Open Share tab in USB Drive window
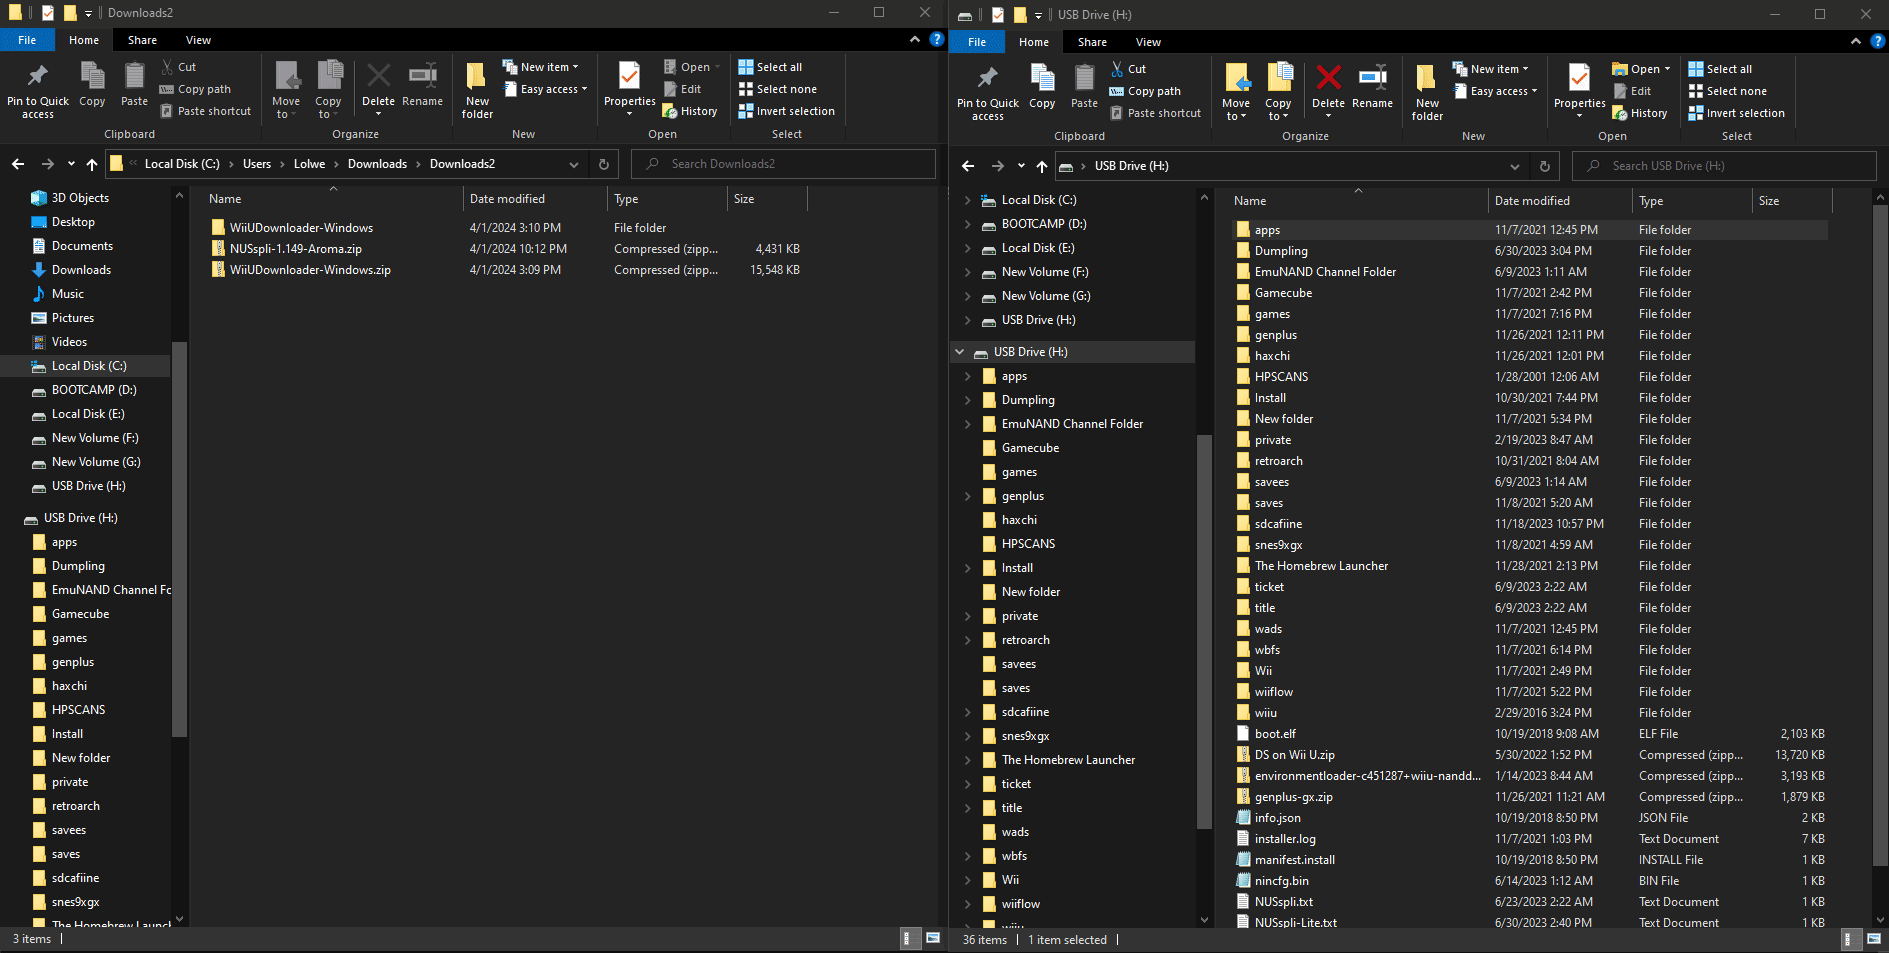 [x=1092, y=42]
